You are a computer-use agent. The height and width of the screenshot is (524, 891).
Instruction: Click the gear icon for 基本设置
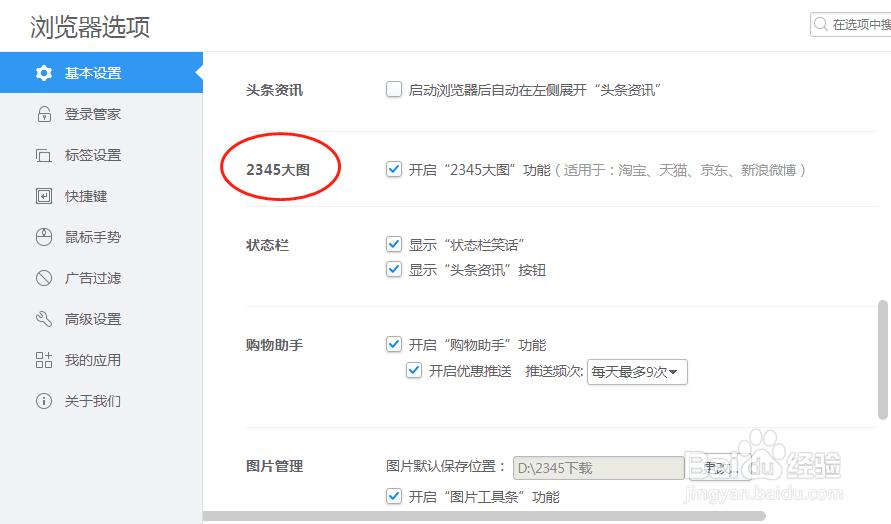point(44,73)
